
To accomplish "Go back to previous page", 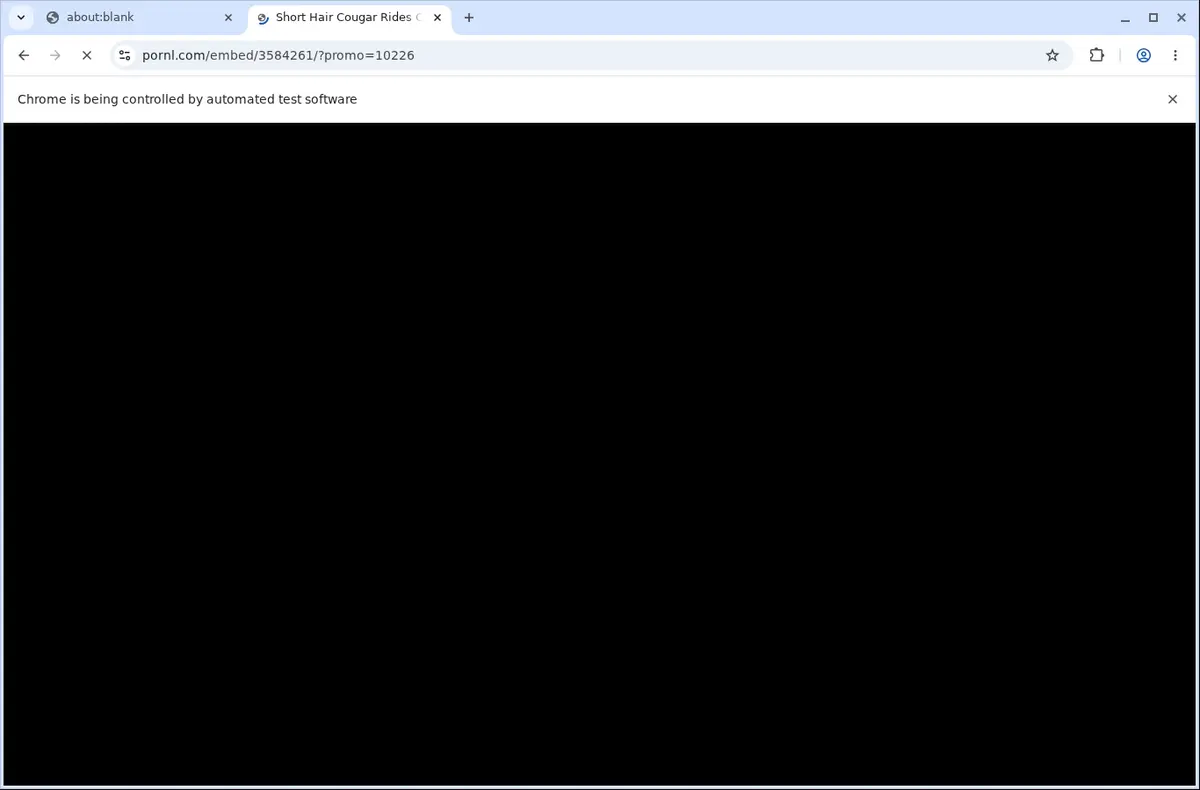I will 24,55.
